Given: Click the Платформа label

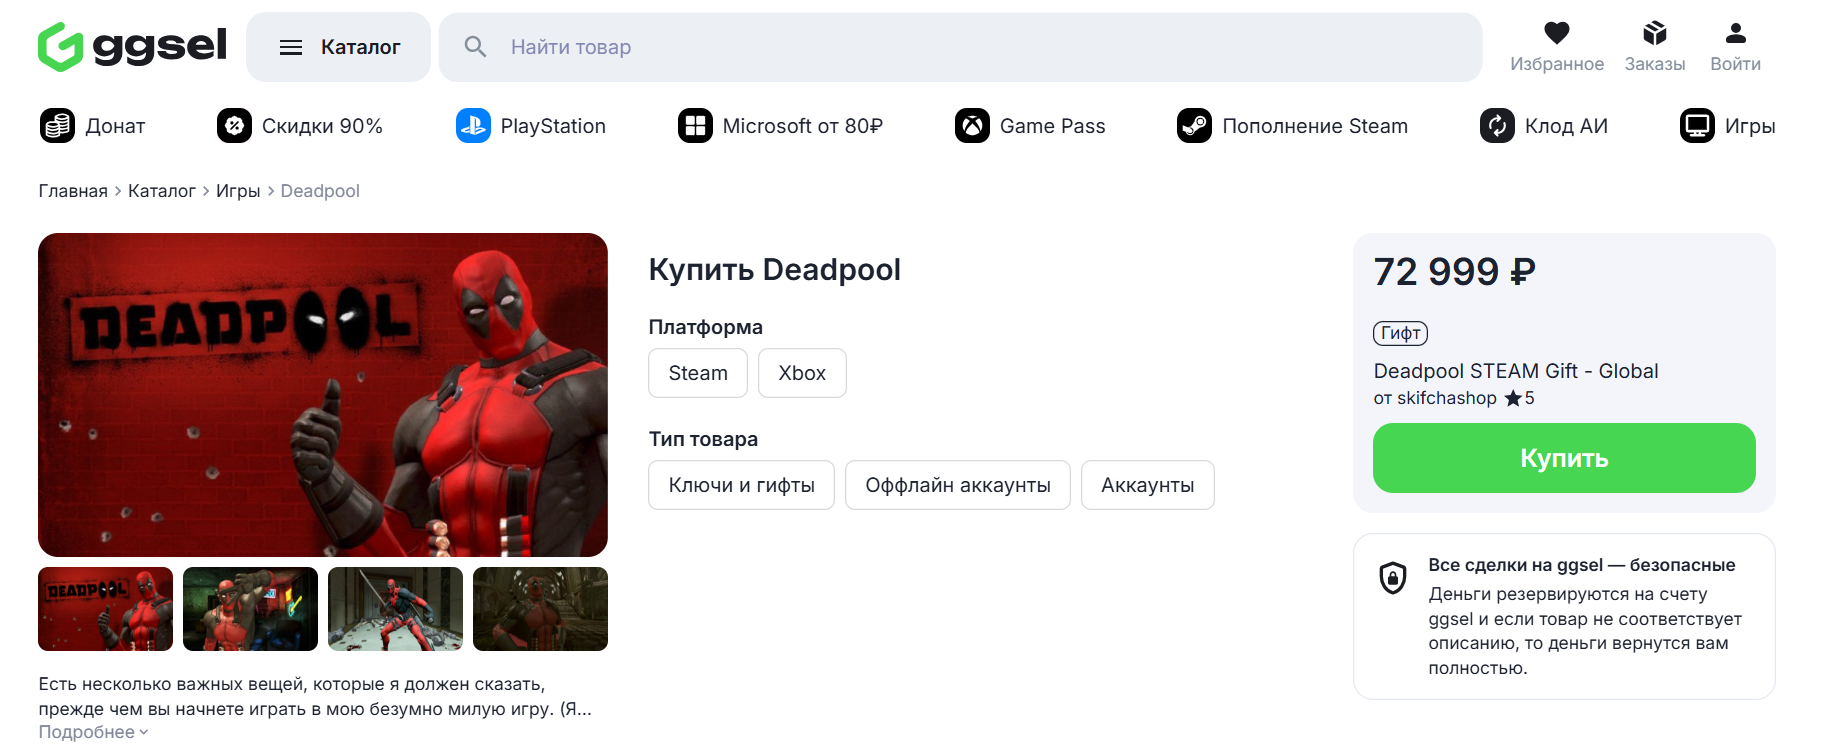Looking at the screenshot, I should (x=706, y=327).
